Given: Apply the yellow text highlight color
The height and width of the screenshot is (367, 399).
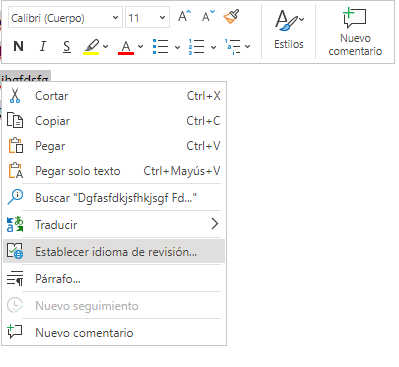Looking at the screenshot, I should click(x=91, y=47).
